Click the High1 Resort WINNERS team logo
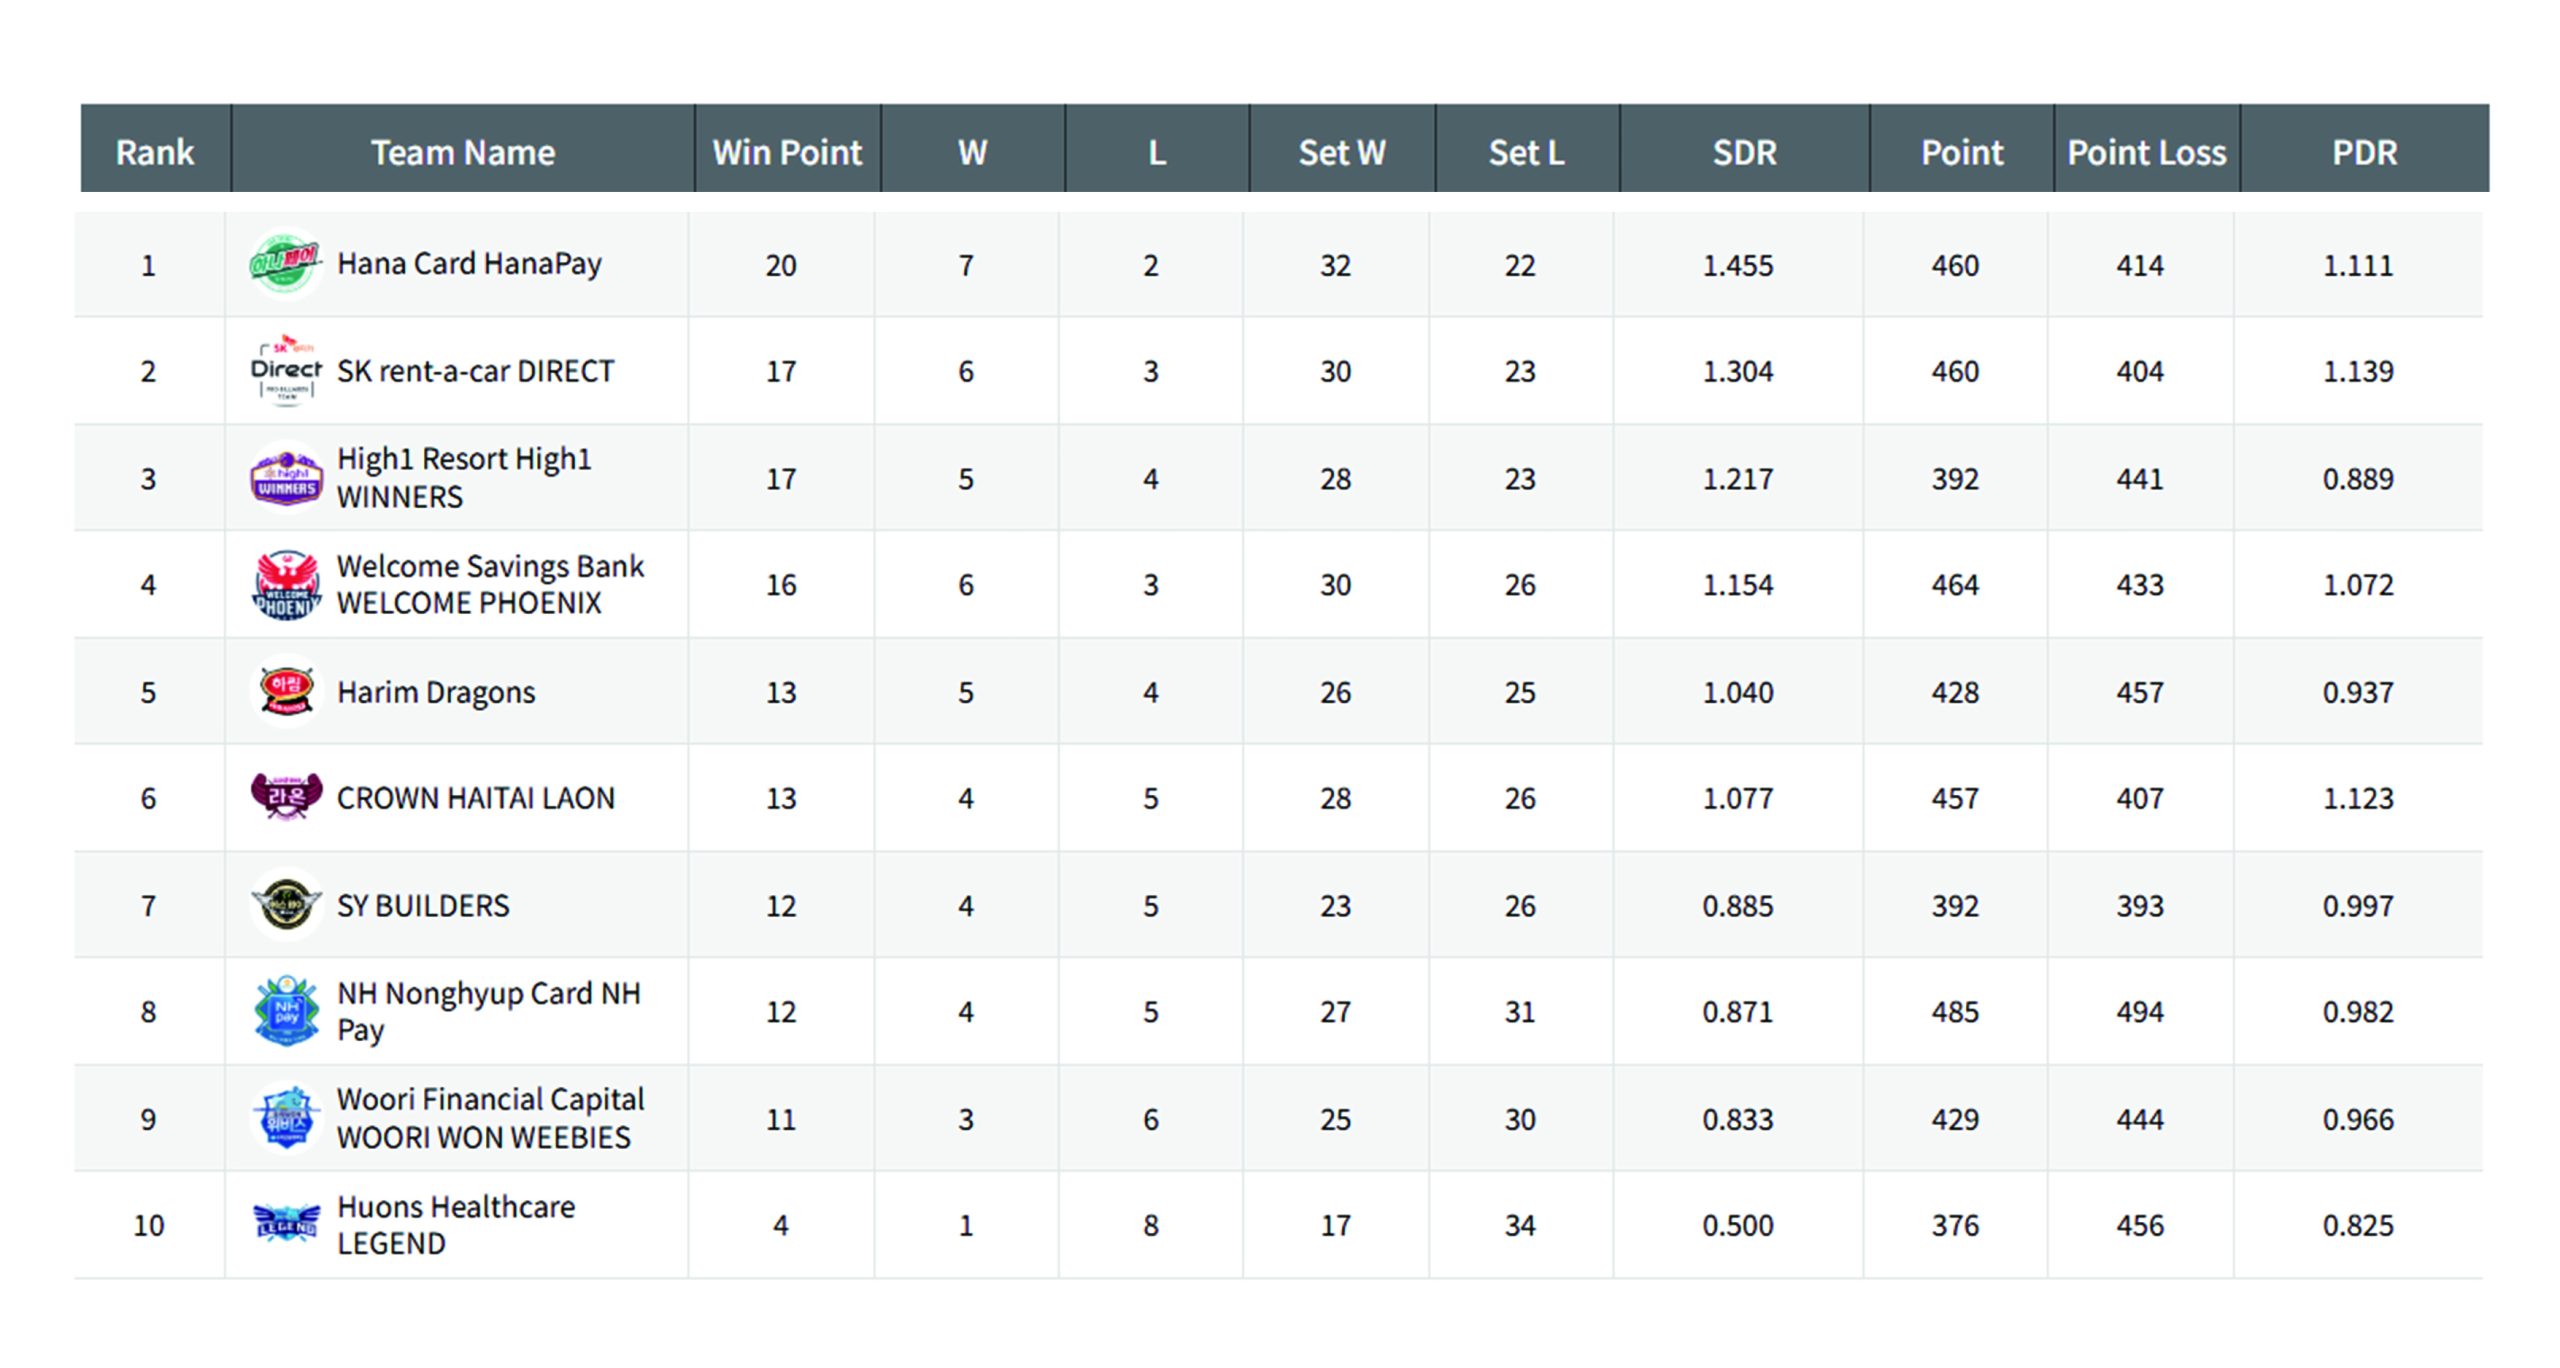Screen dimensions: 2560x1368 (286, 478)
